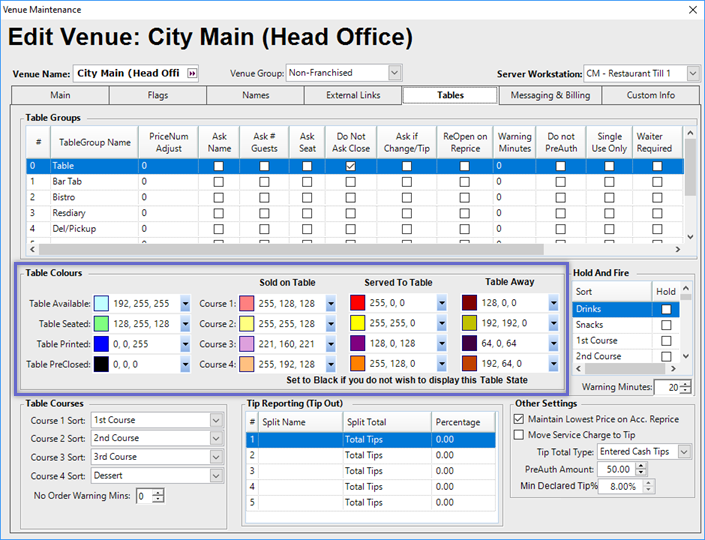This screenshot has width=705, height=540.
Task: Open Course 2 Served To Table colour arrow
Action: (x=442, y=324)
